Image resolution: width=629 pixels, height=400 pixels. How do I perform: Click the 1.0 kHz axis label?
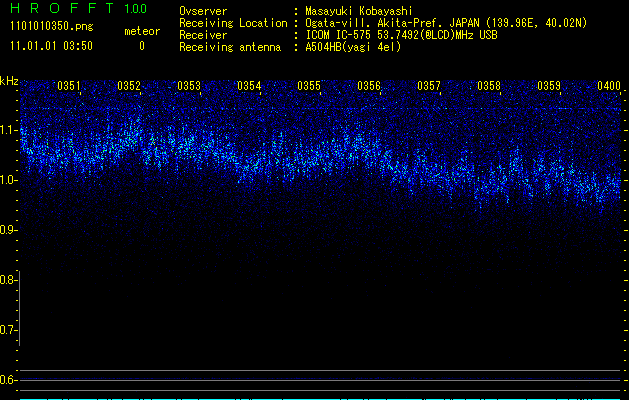[x=8, y=180]
